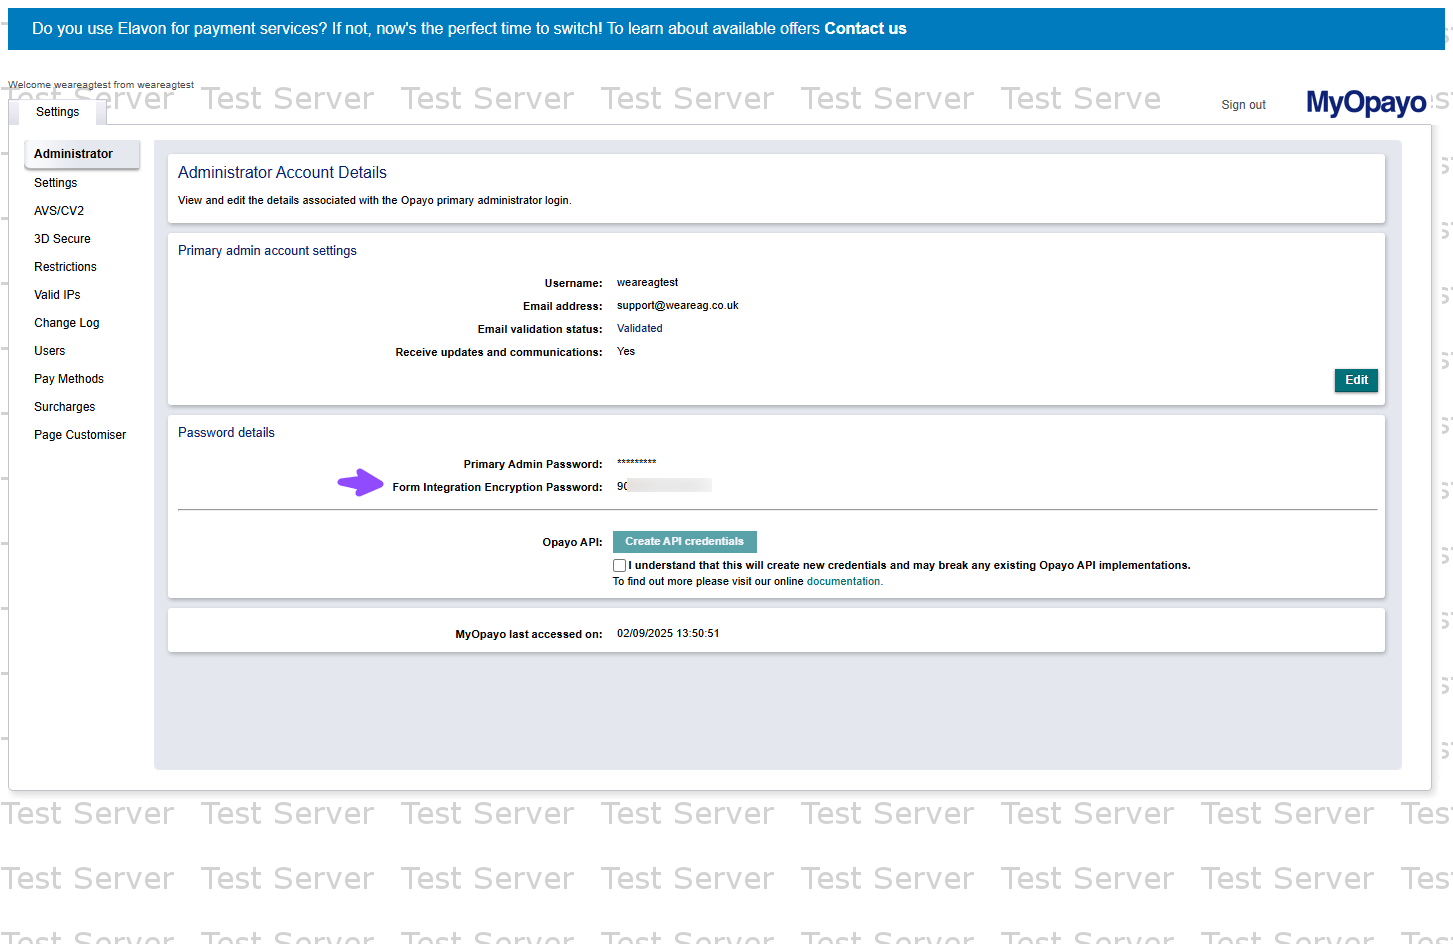
Task: Click the MyOpayo logo
Action: click(x=1366, y=102)
